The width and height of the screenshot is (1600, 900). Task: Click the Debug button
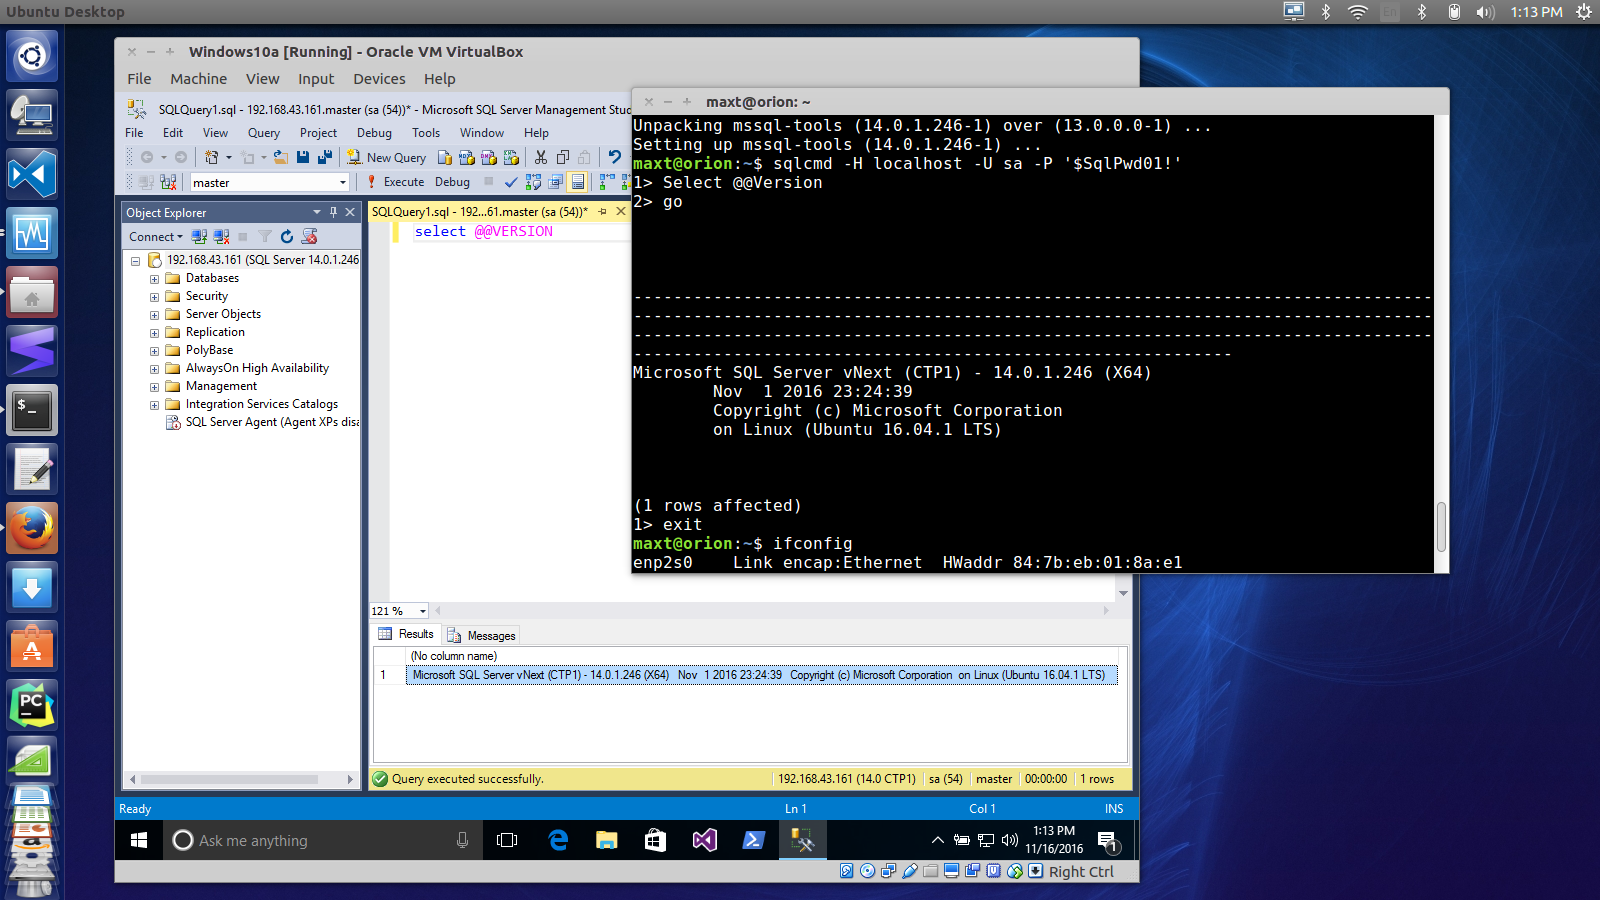click(x=452, y=182)
